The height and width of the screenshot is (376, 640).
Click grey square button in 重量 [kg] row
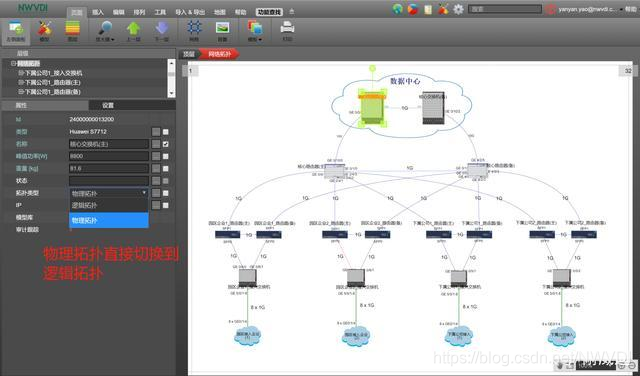156,169
